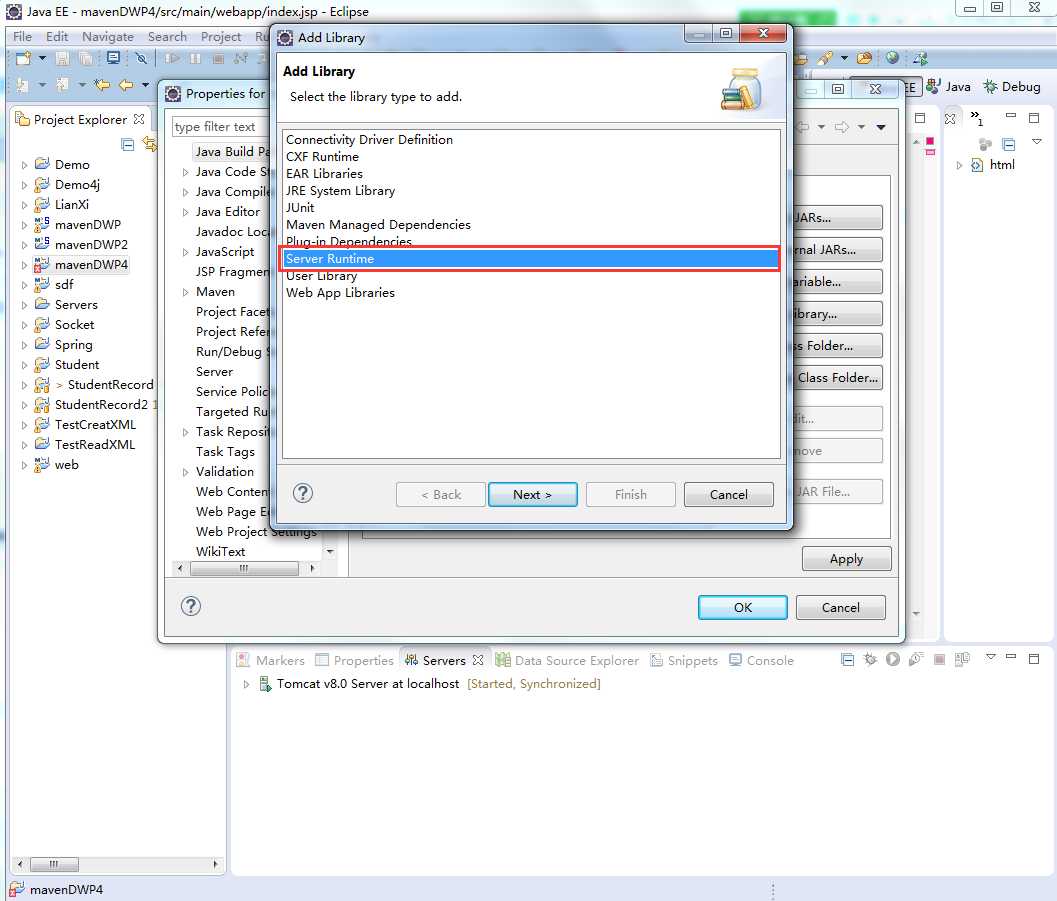Viewport: 1057px width, 901px height.
Task: Click Cancel in Properties dialog
Action: pyautogui.click(x=840, y=607)
